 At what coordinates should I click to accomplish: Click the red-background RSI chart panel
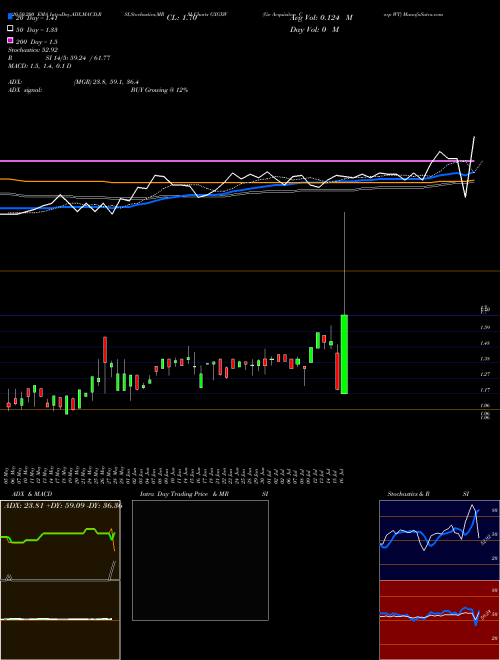(x=439, y=620)
